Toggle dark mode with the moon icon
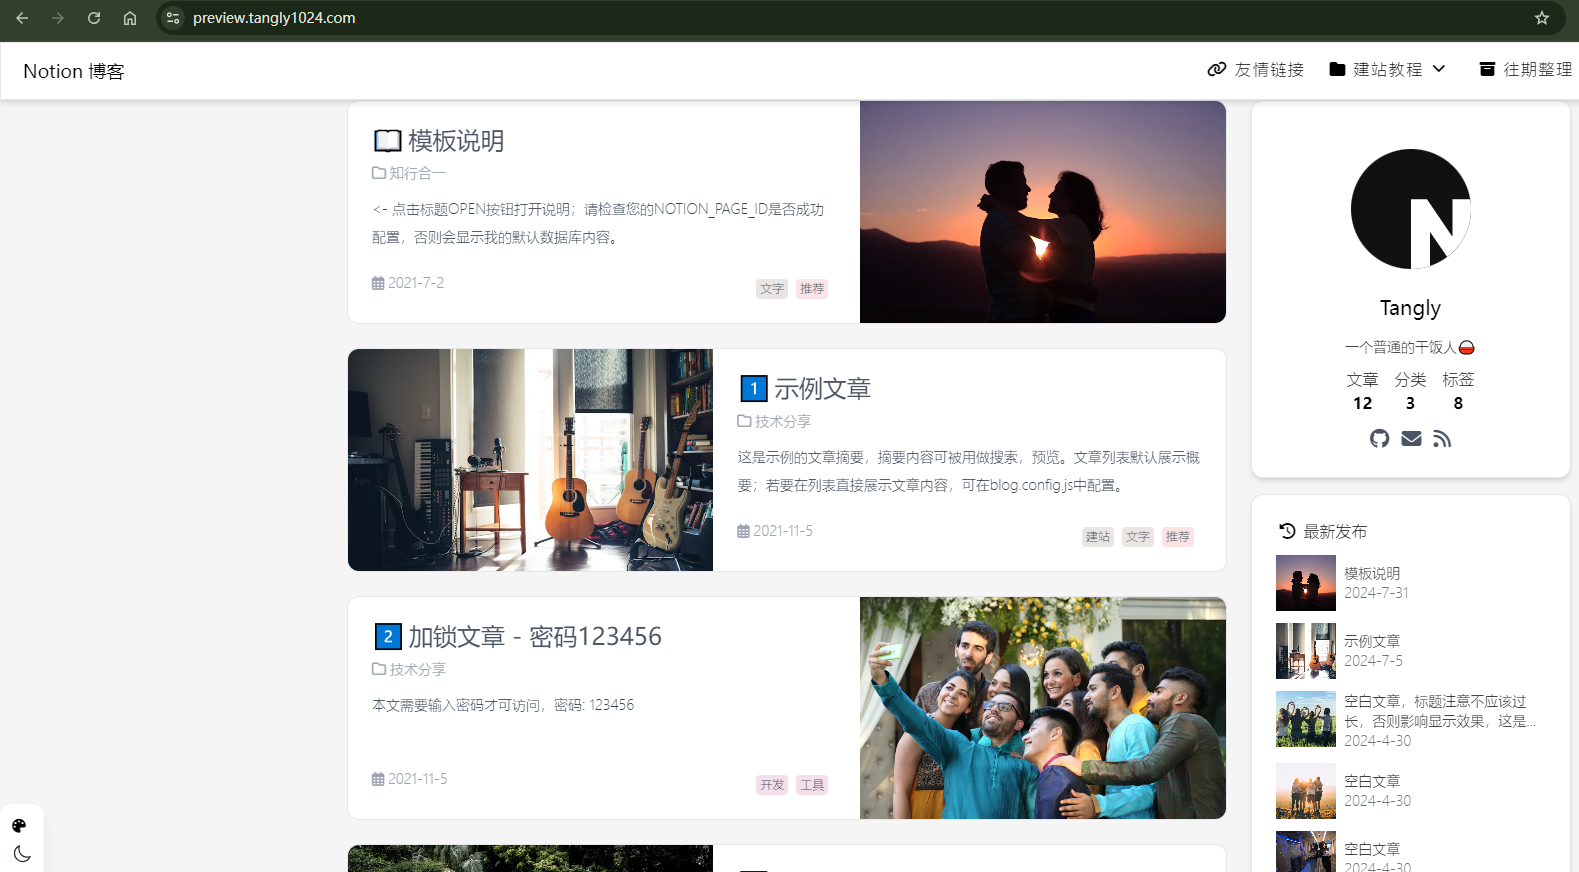1579x872 pixels. coord(22,854)
